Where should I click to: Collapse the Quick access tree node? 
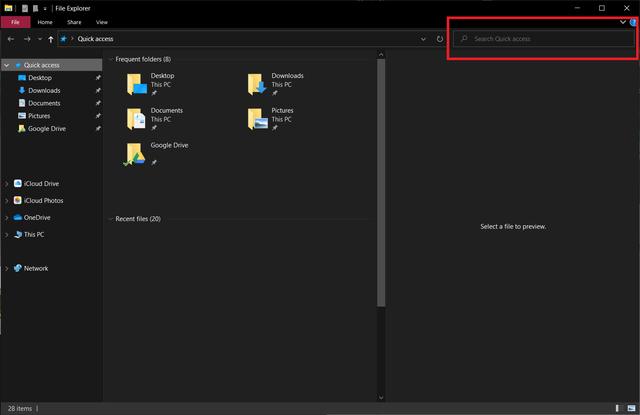[7, 65]
